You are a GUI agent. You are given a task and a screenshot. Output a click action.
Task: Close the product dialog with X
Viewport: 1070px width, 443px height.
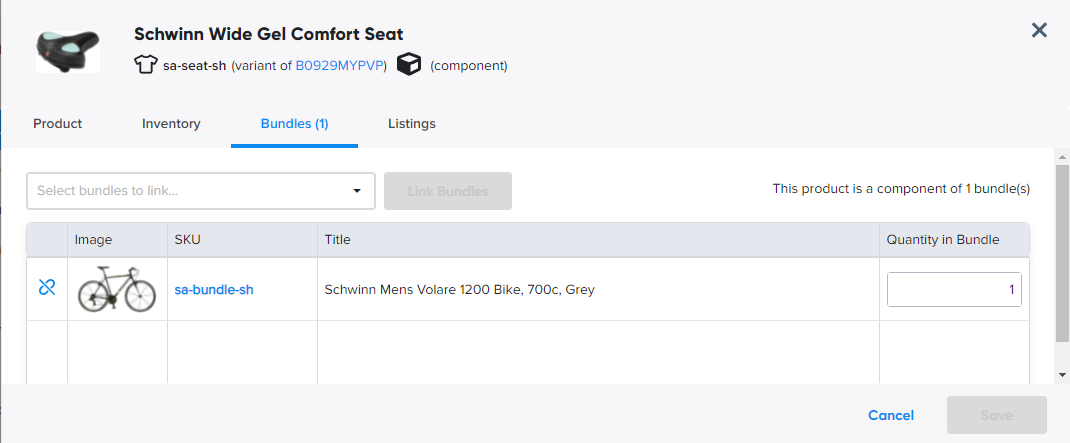pyautogui.click(x=1039, y=30)
